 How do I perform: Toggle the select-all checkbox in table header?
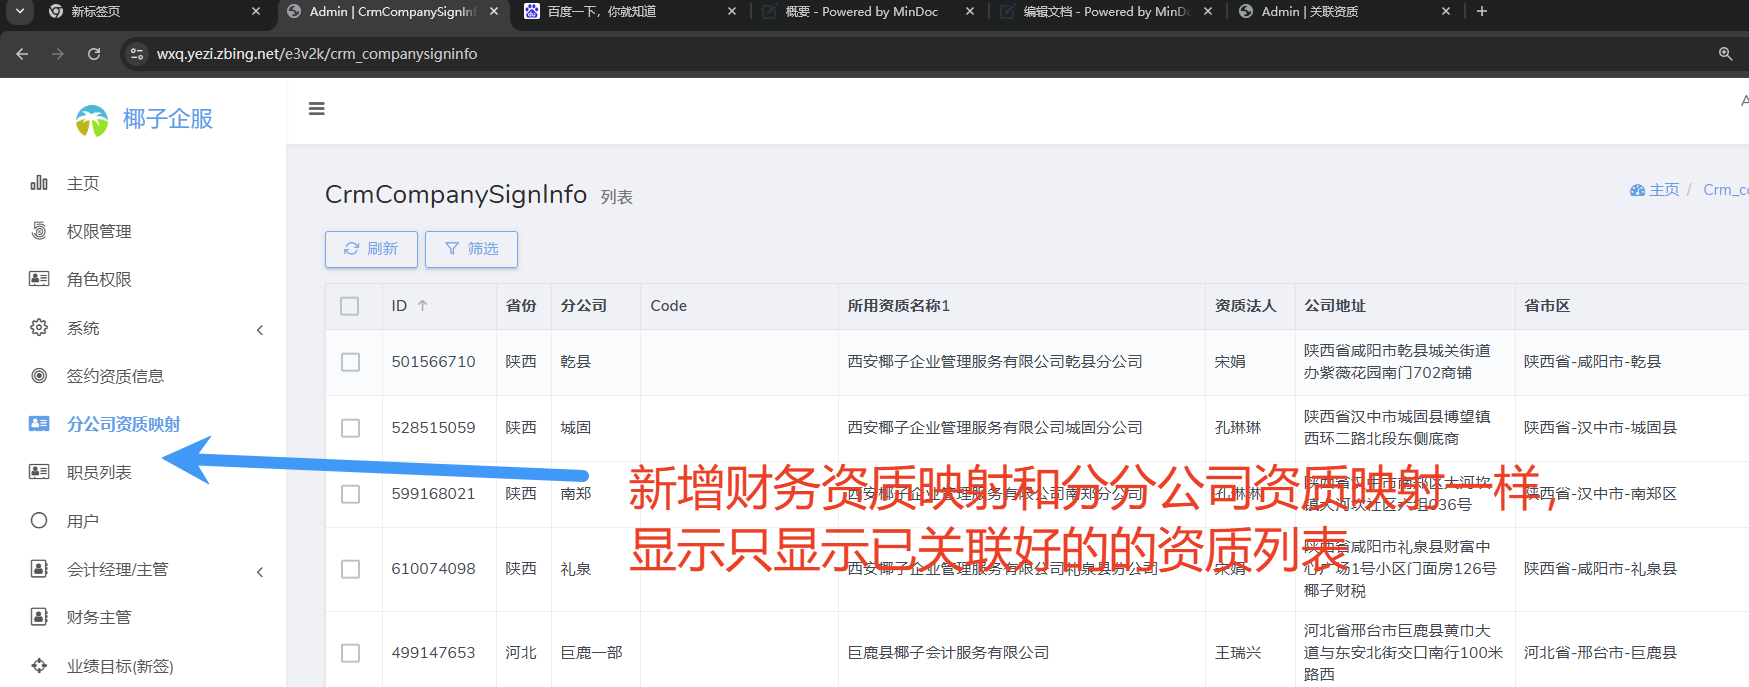(350, 306)
